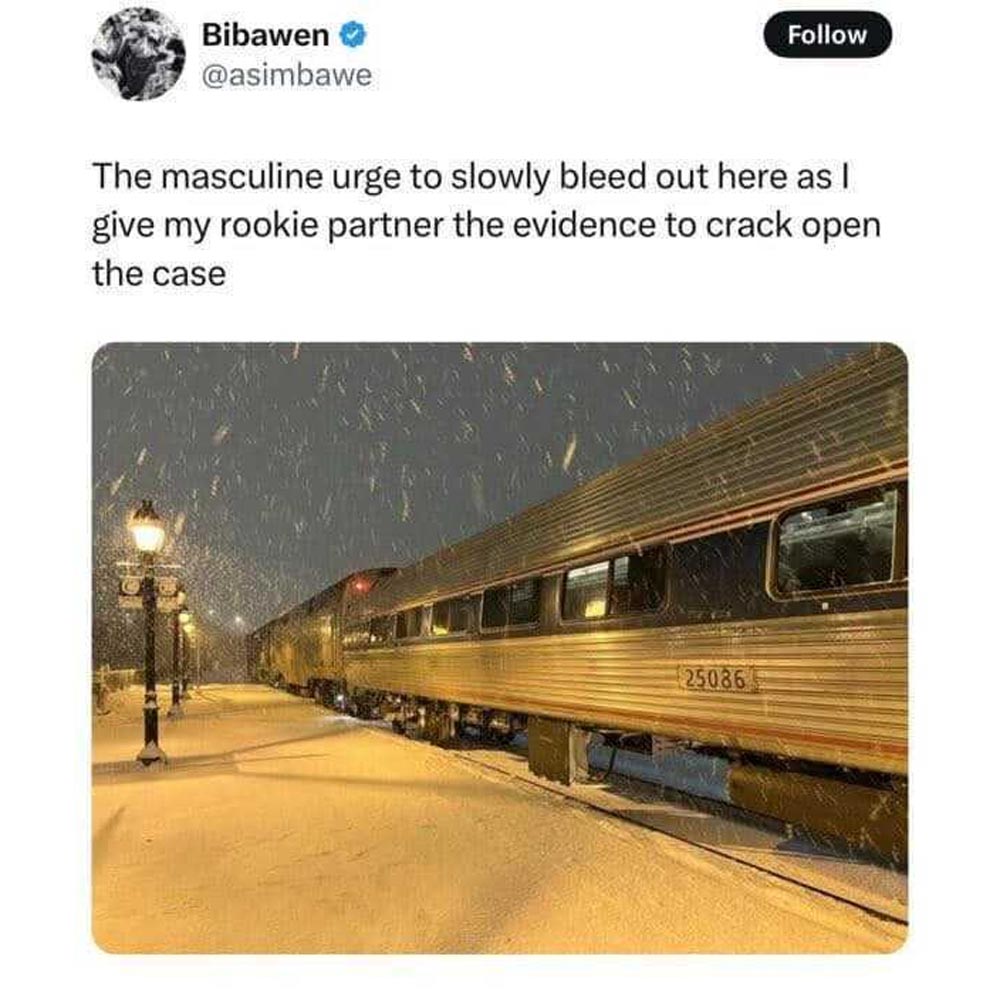Click the blue verified badge icon

click(352, 34)
